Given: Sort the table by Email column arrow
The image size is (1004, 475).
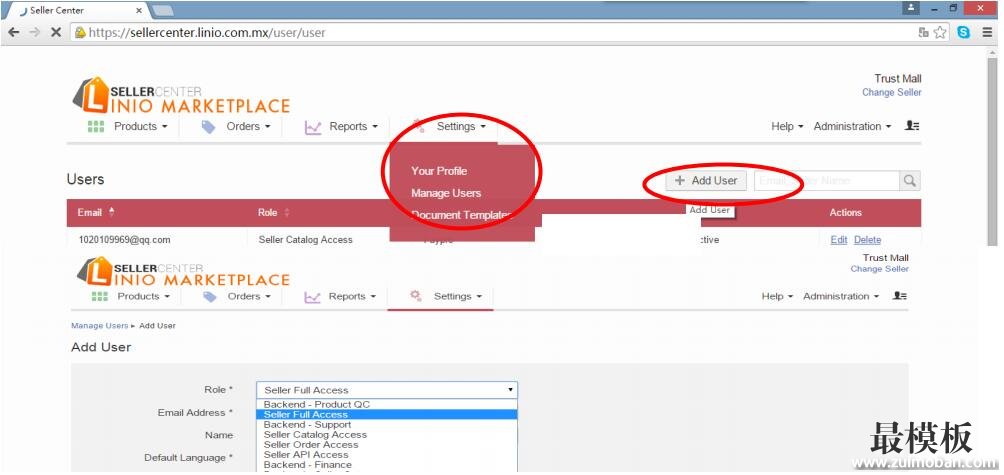Looking at the screenshot, I should pos(112,211).
